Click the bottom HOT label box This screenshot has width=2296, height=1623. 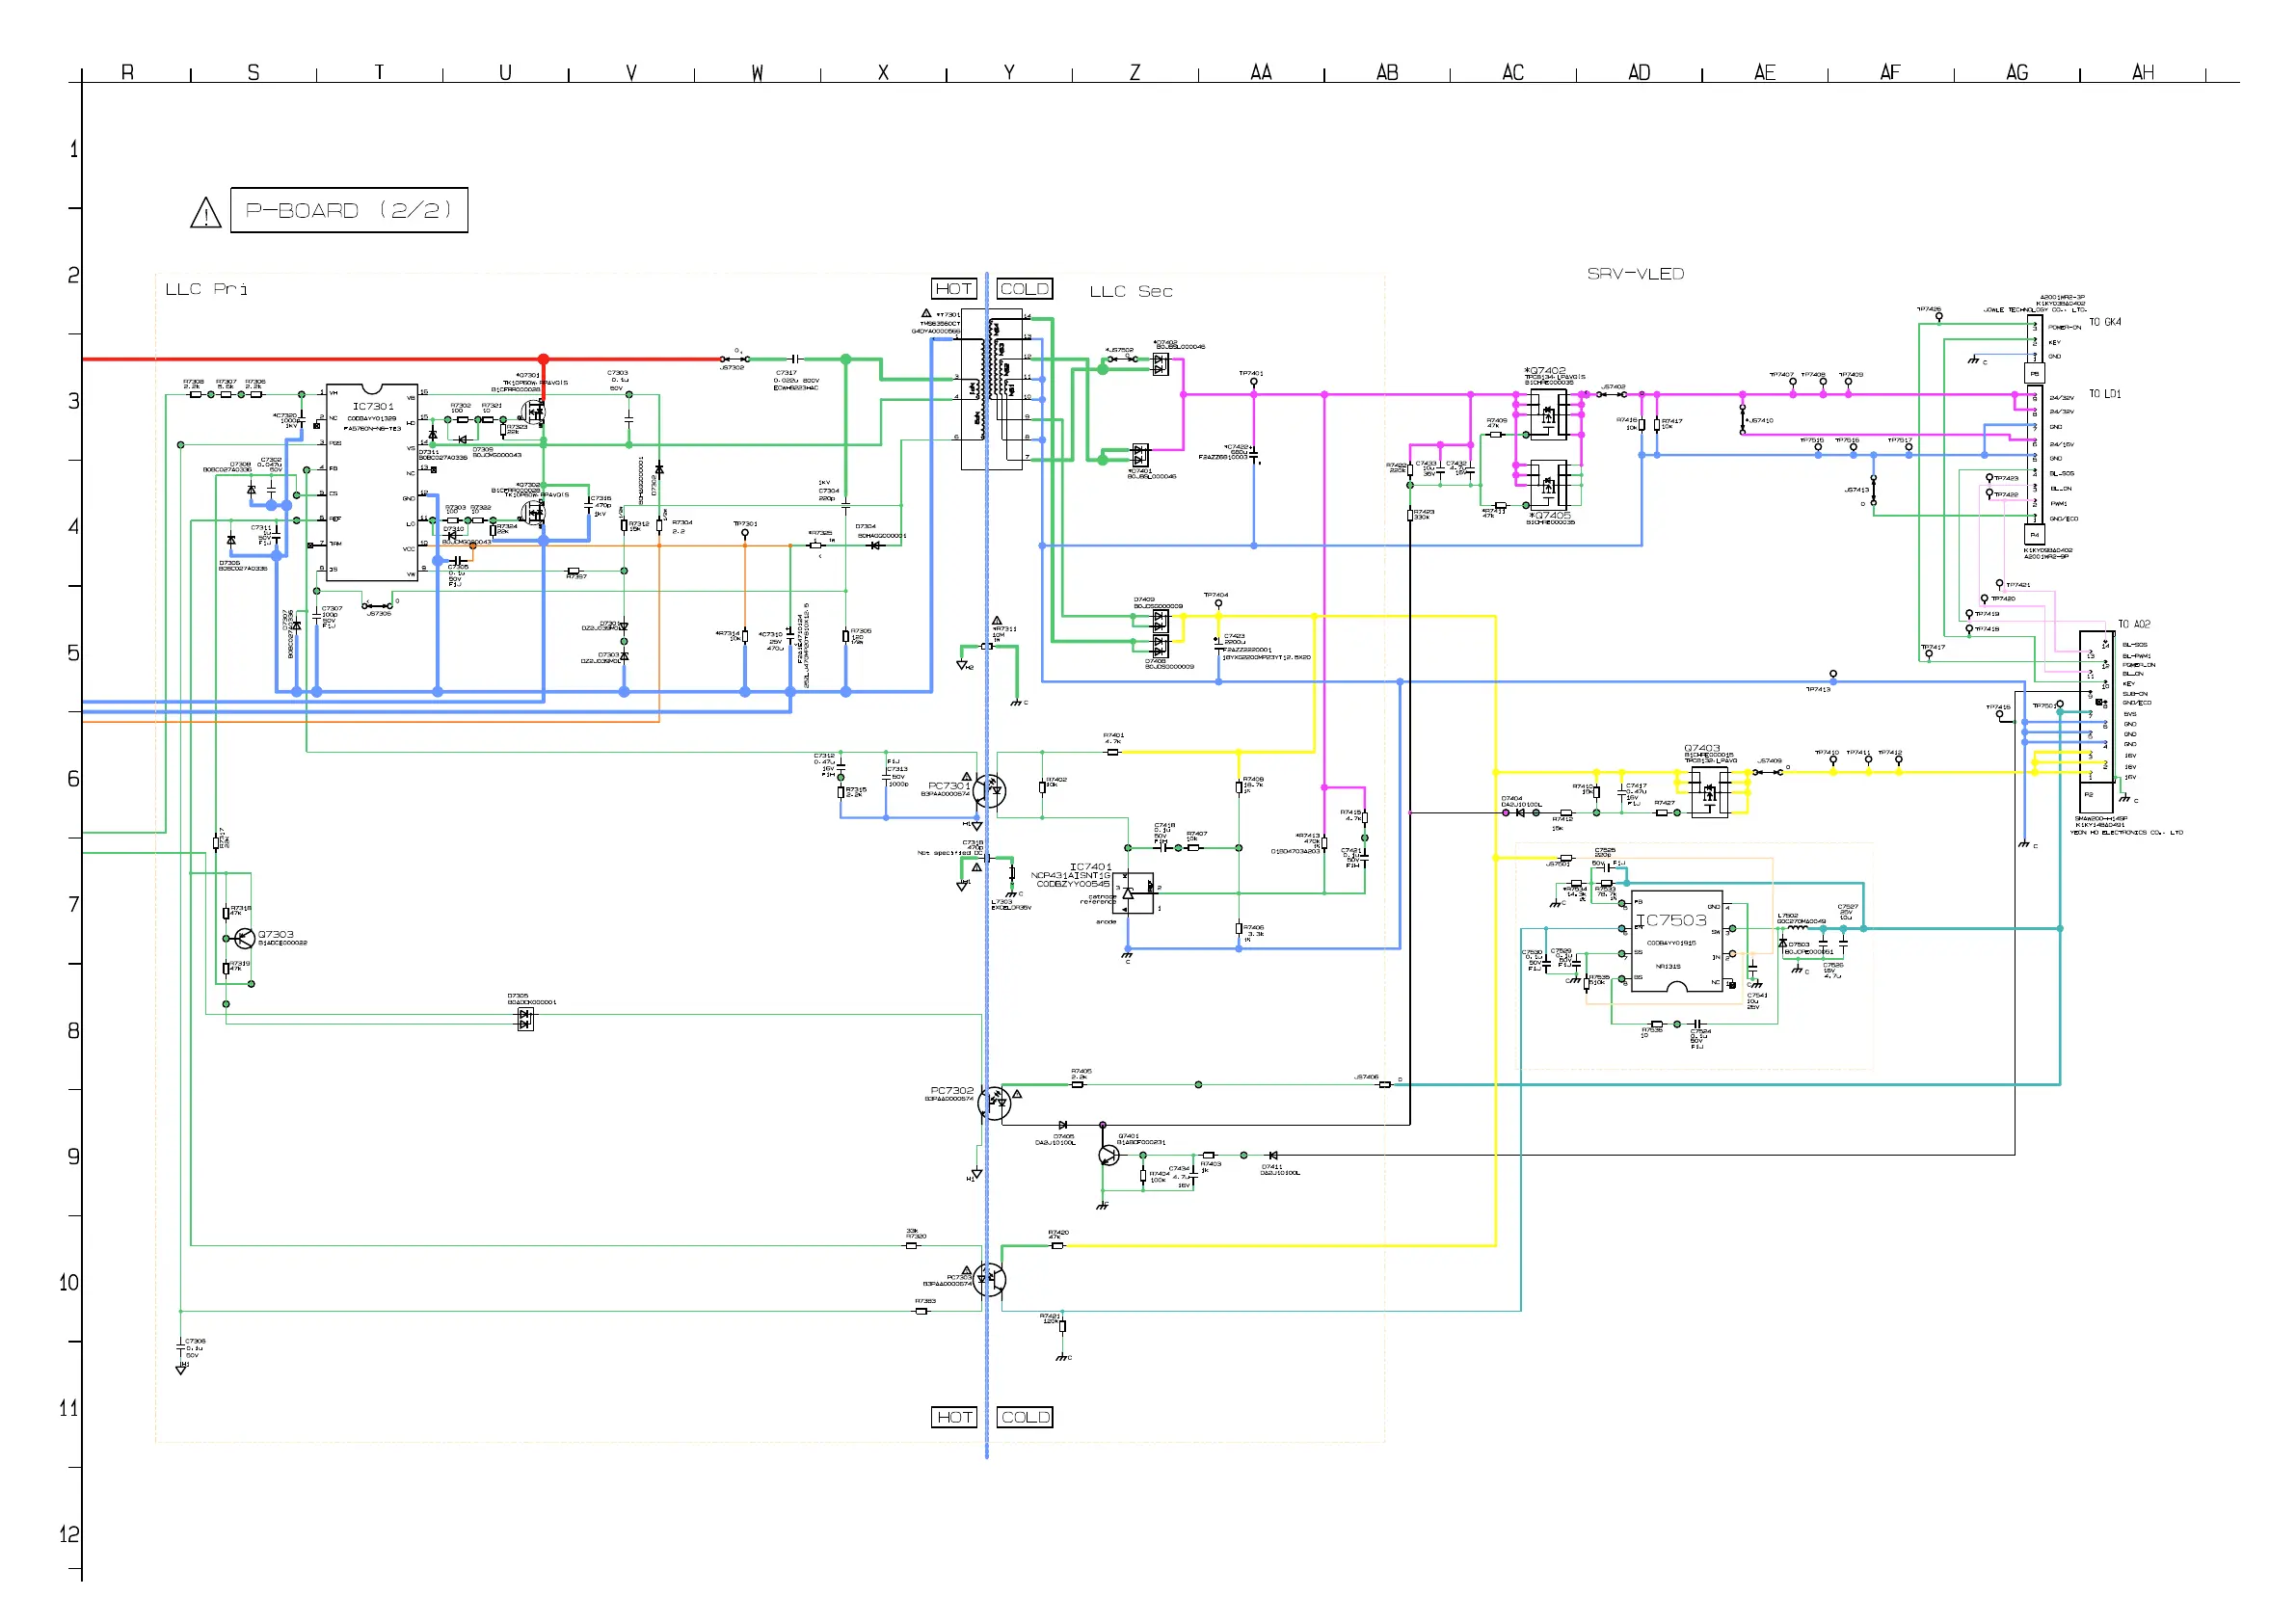953,1417
